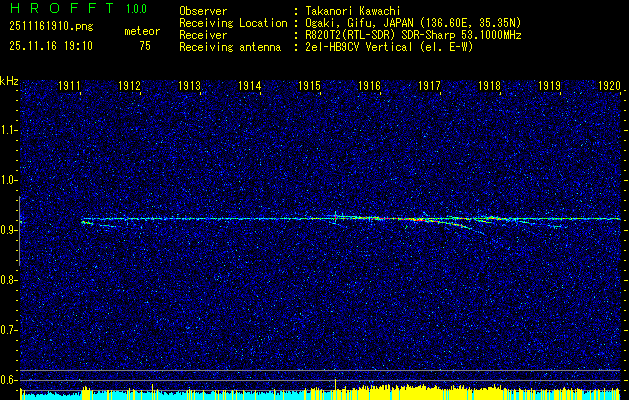Image resolution: width=629 pixels, height=400 pixels.
Task: Click the kHz axis unit label
Action: click(9, 81)
